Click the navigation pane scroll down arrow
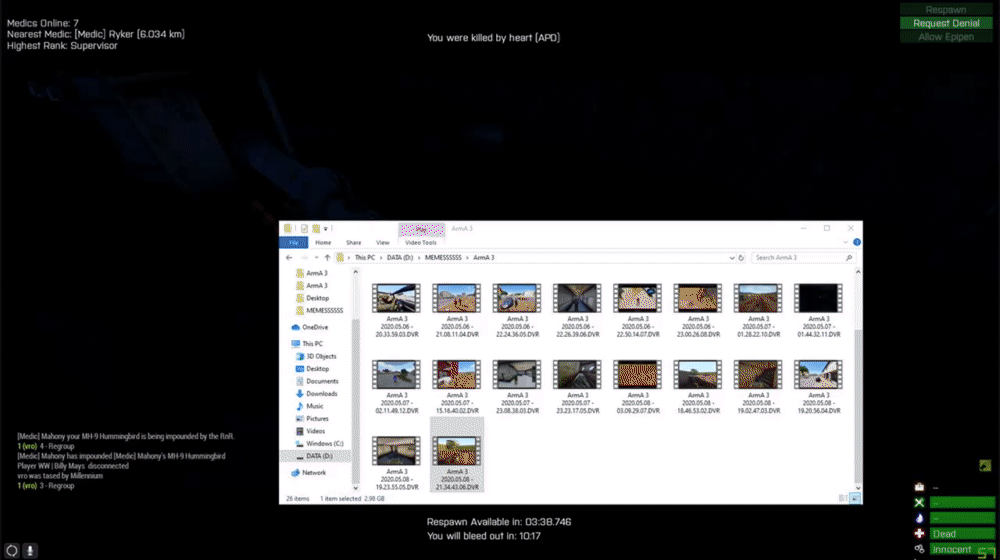 pos(355,489)
